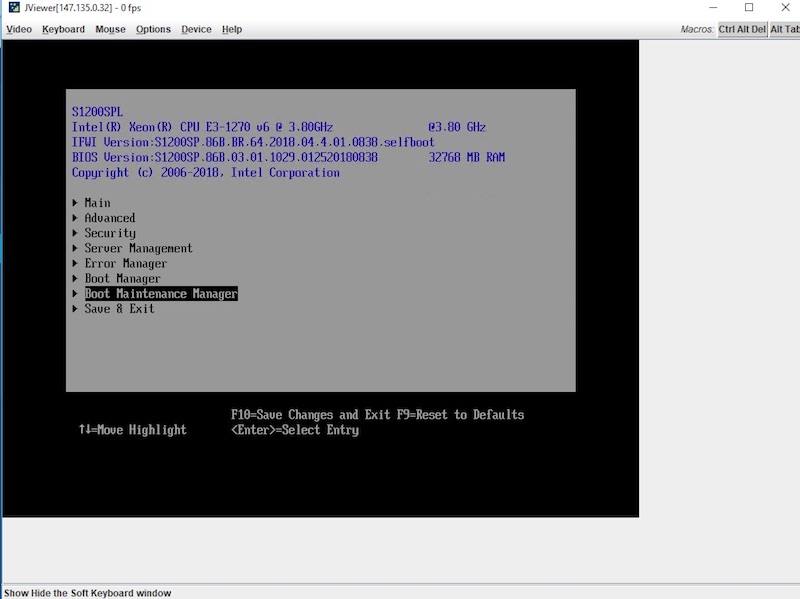Click the arrow beside Advanced

point(75,218)
